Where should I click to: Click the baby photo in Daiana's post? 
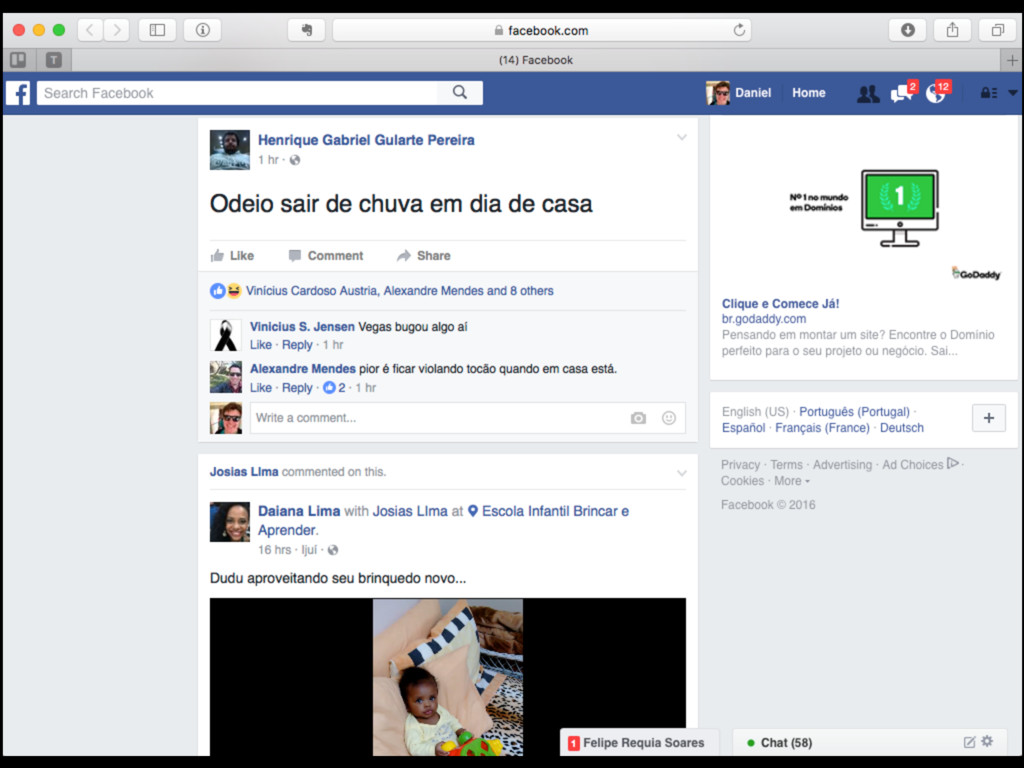point(447,677)
